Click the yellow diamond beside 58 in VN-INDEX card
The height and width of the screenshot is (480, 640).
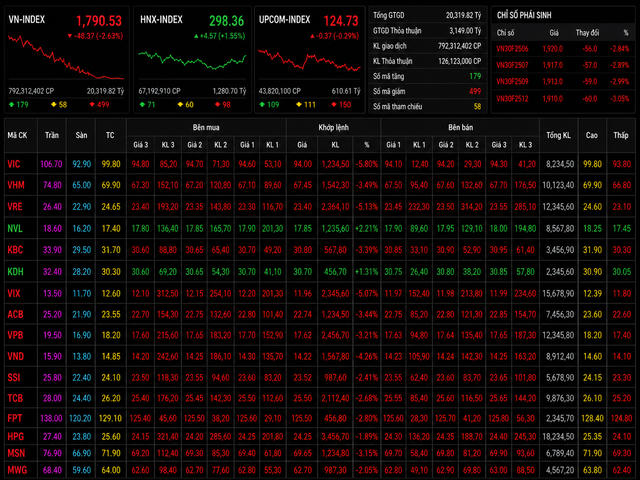tap(53, 104)
